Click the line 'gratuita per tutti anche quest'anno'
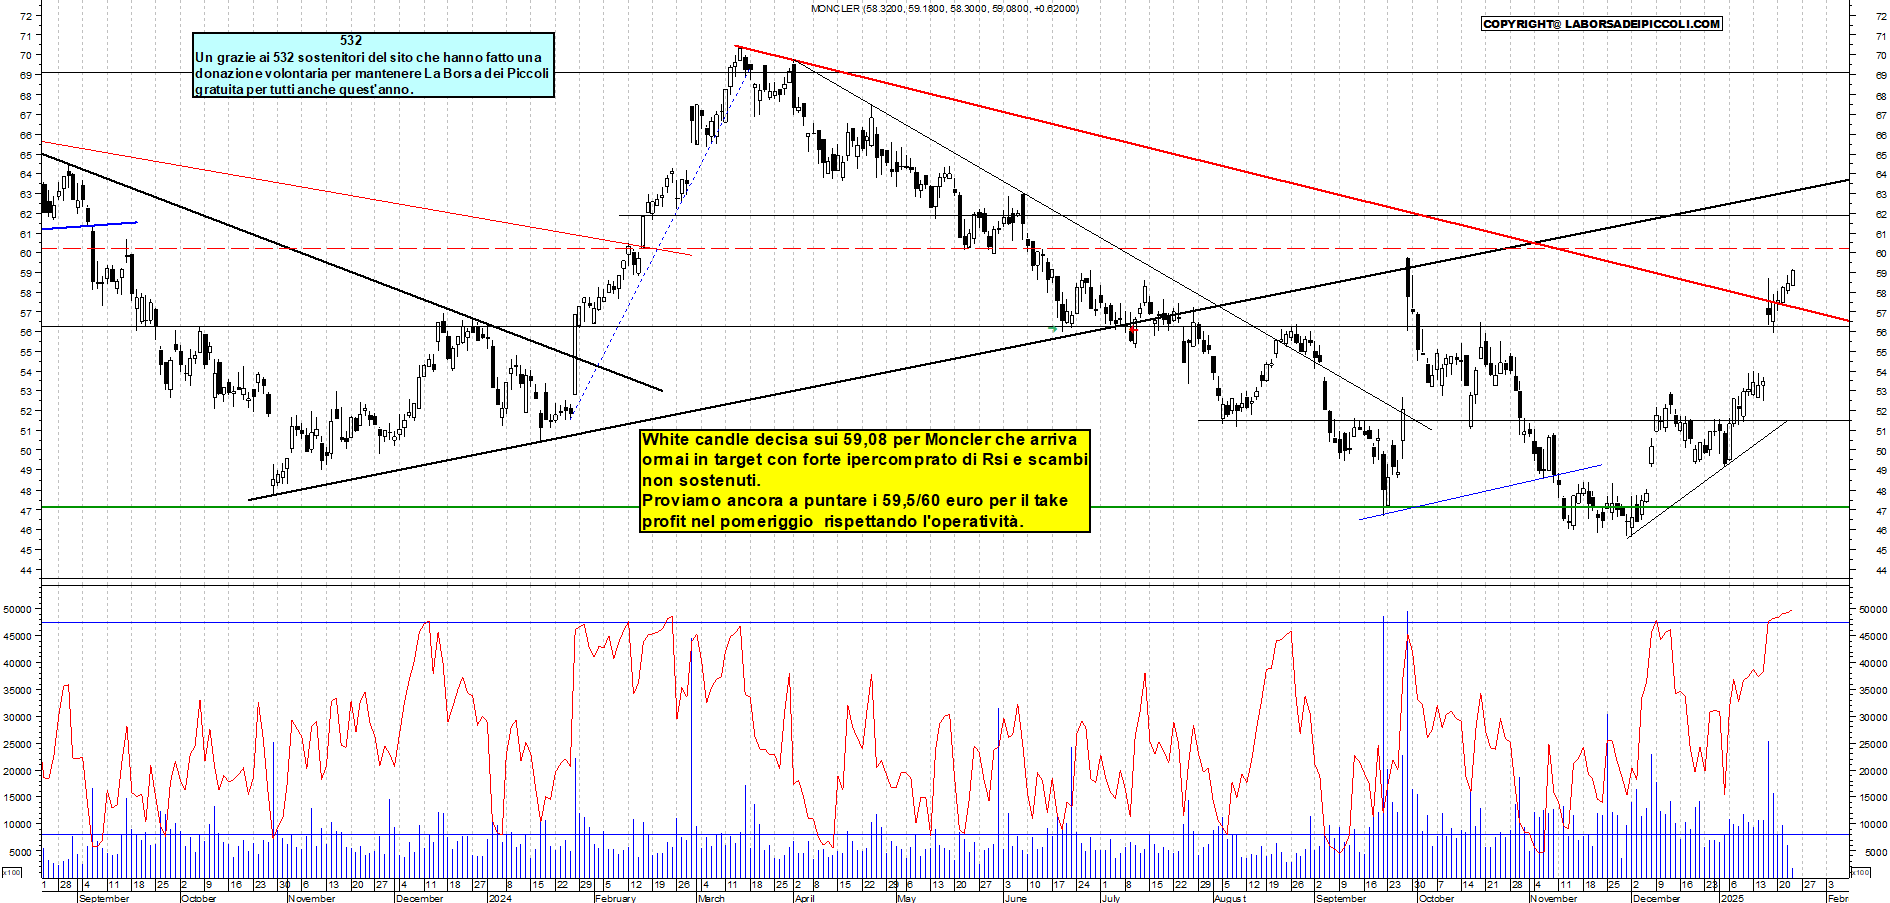The height and width of the screenshot is (903, 1890). (304, 89)
